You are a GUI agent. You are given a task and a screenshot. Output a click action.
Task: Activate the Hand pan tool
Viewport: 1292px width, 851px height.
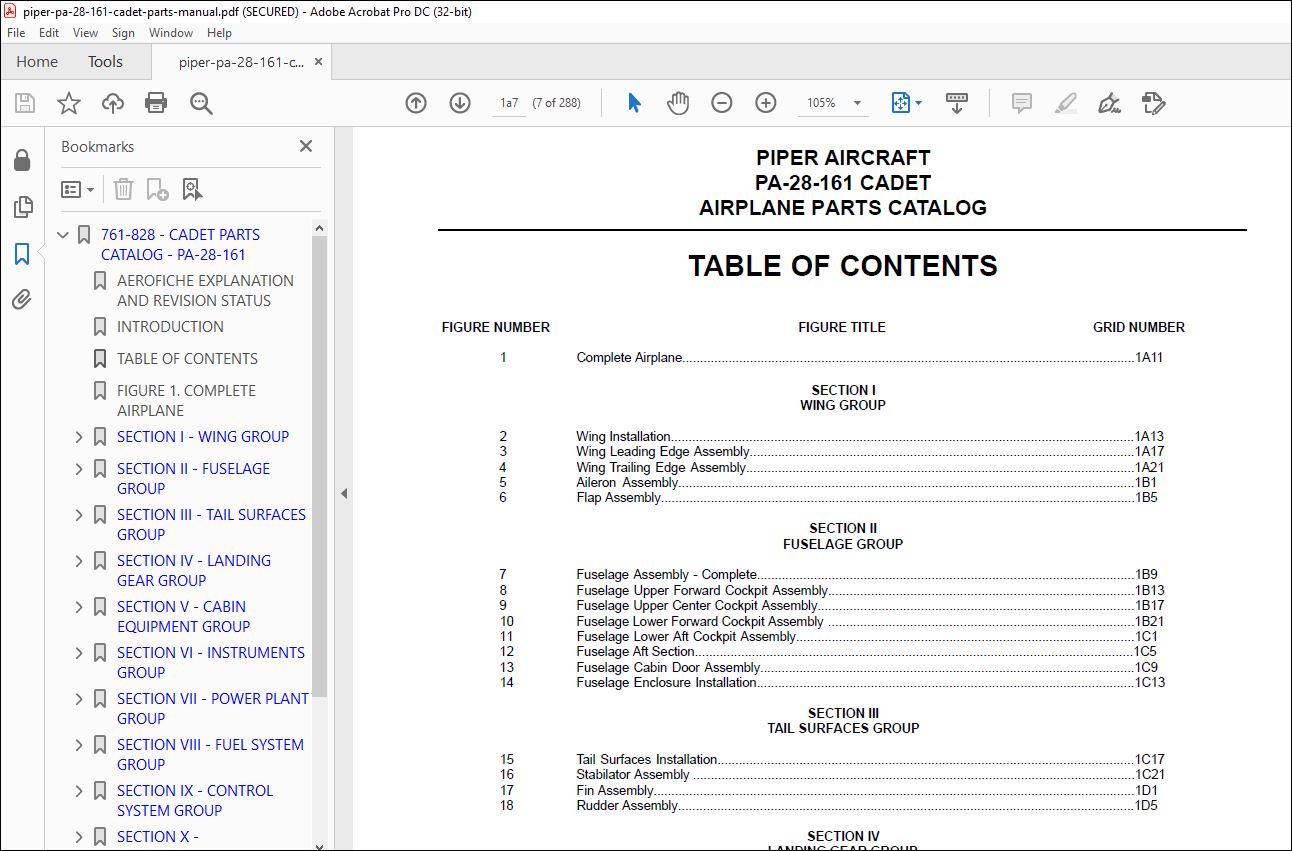click(678, 103)
